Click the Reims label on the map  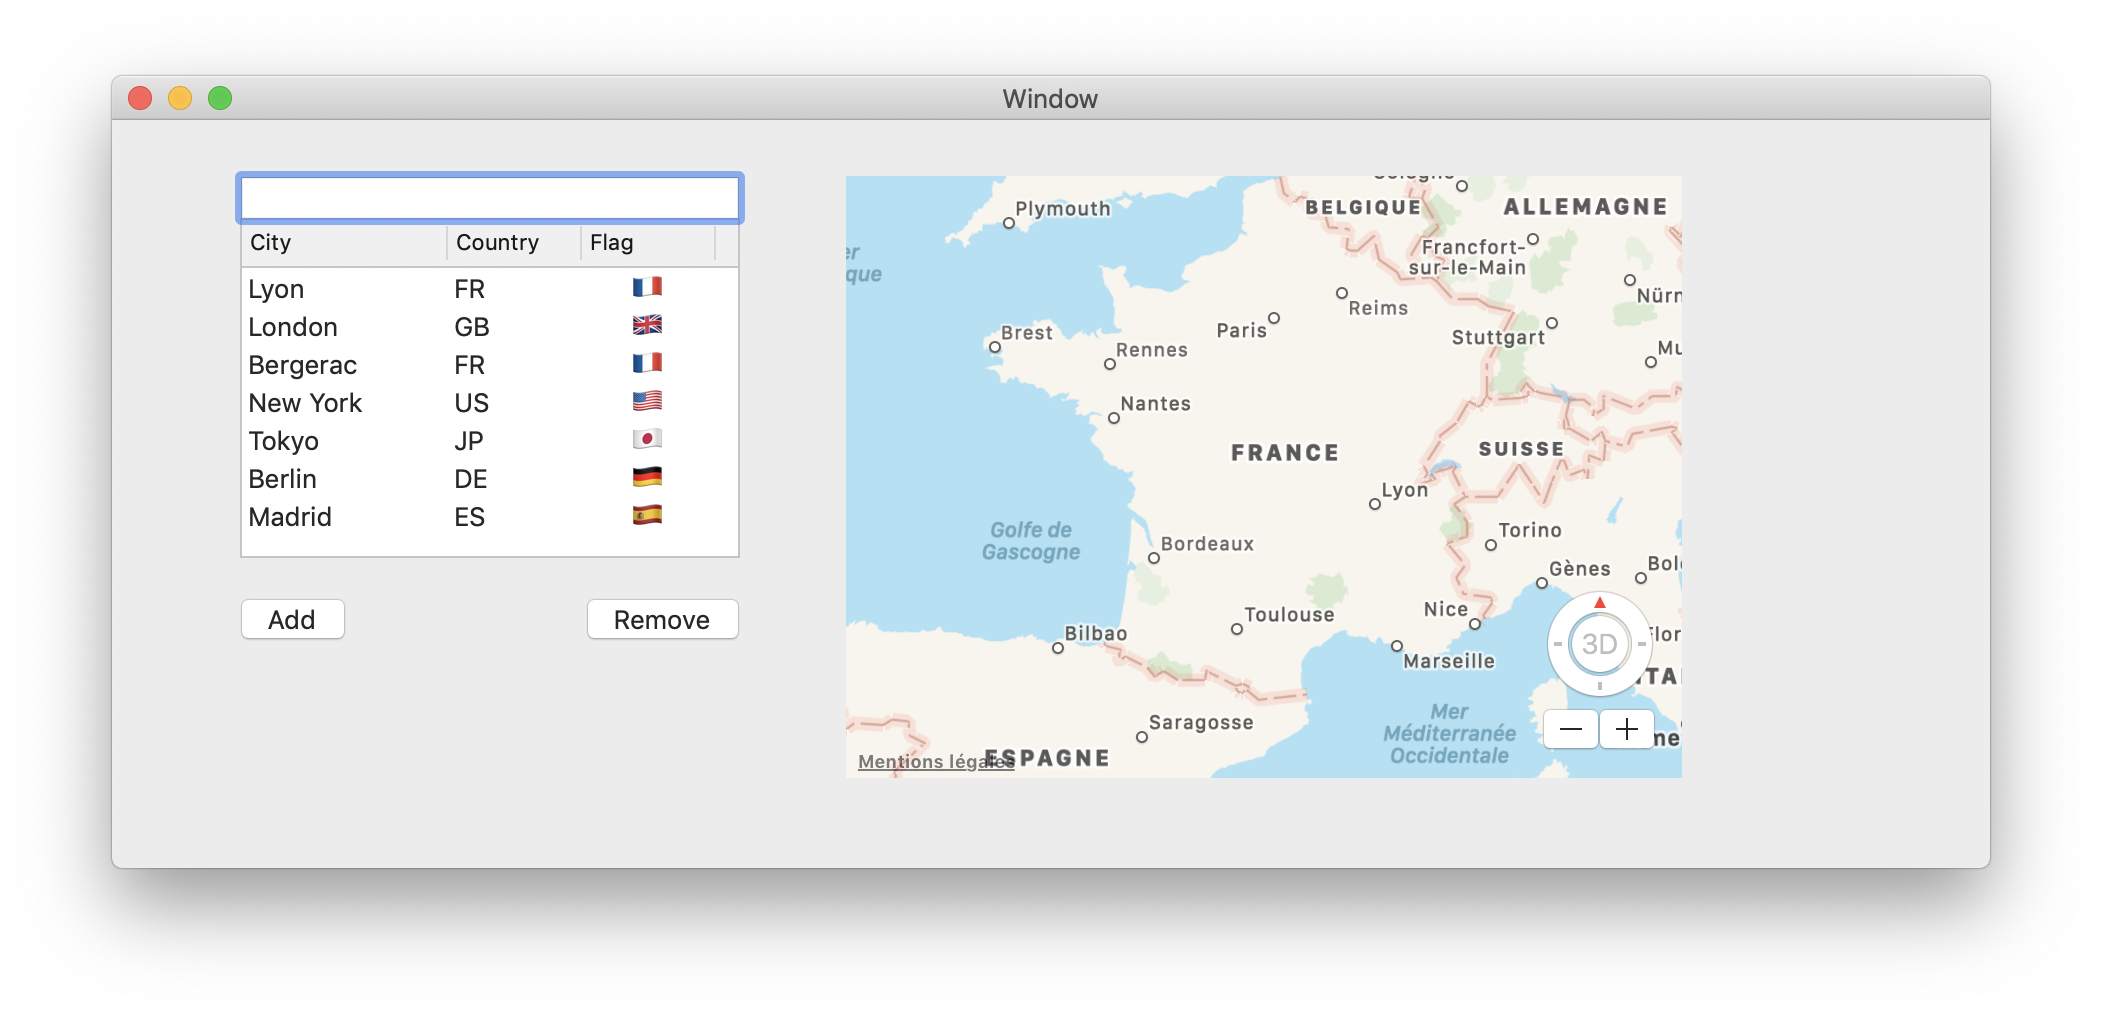point(1378,308)
